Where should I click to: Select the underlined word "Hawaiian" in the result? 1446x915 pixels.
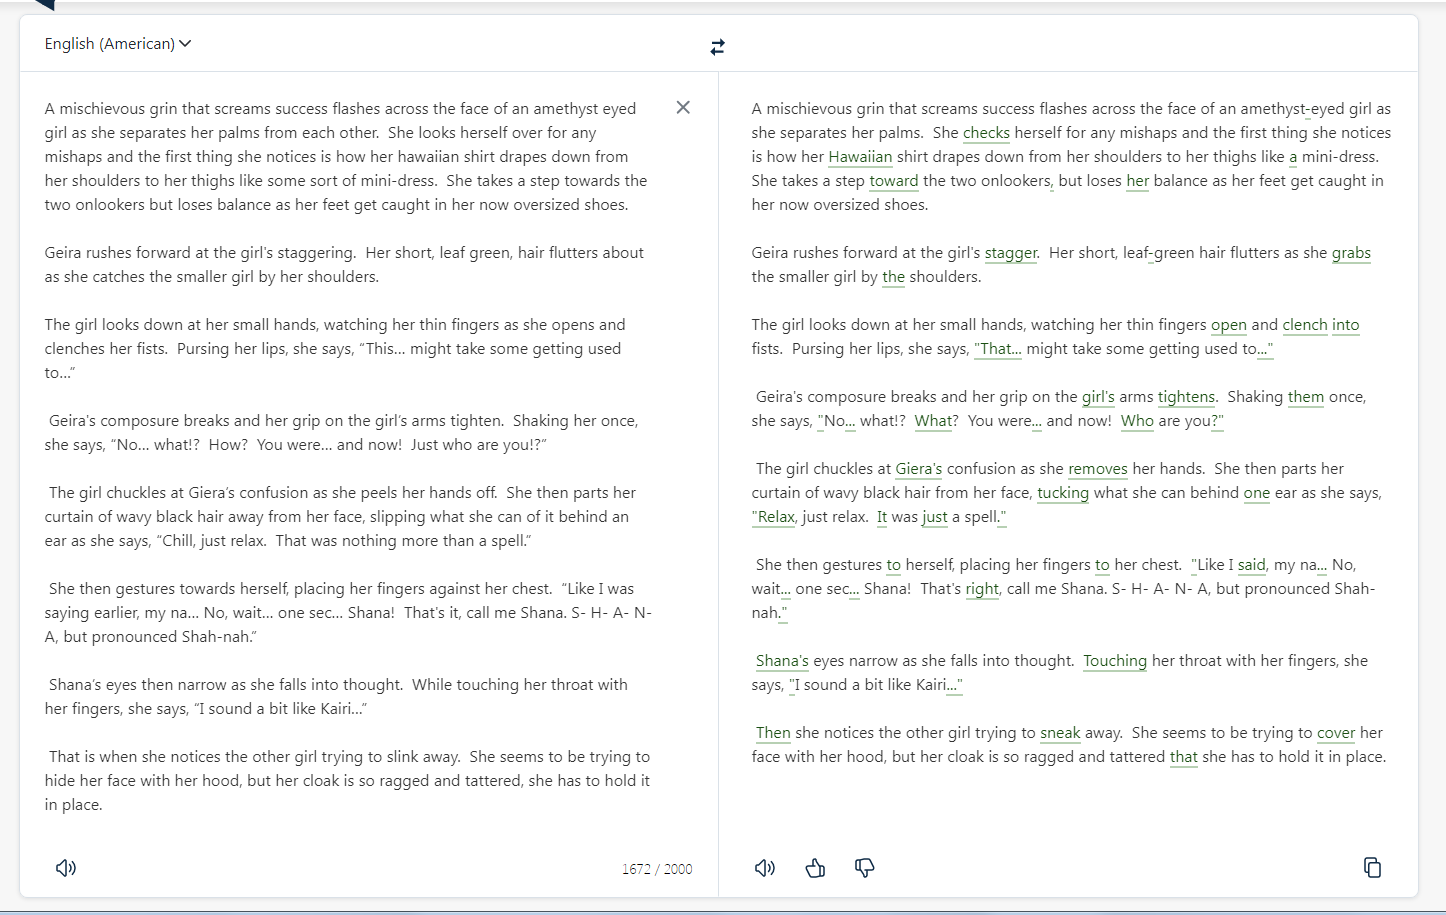point(860,157)
